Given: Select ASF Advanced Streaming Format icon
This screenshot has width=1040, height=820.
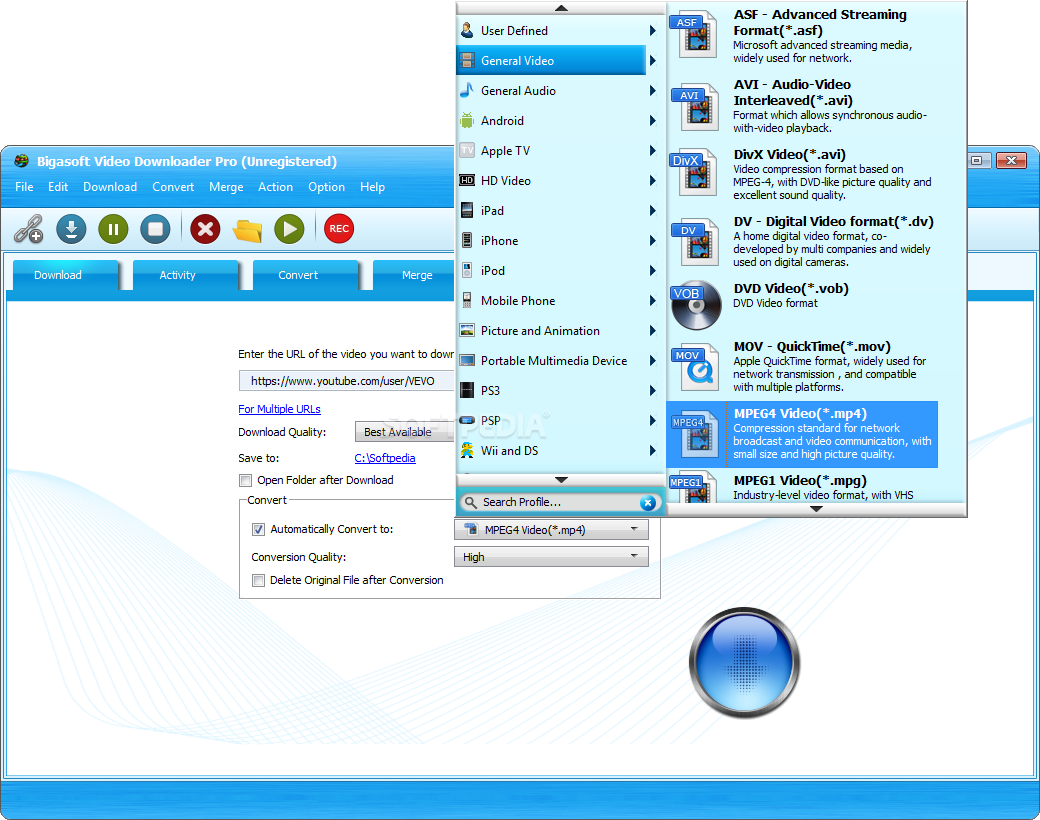Looking at the screenshot, I should pyautogui.click(x=695, y=34).
